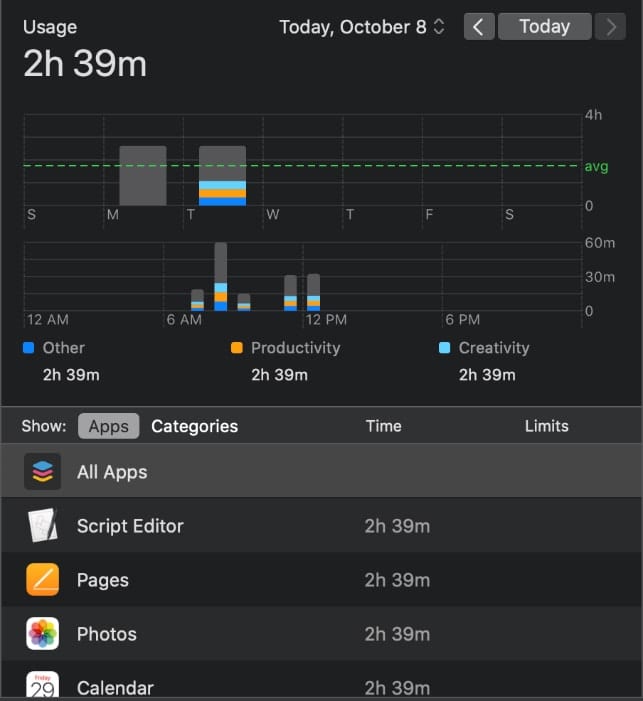Viewport: 643px width, 701px height.
Task: Select Monday's gray bar in weekly chart
Action: [142, 176]
